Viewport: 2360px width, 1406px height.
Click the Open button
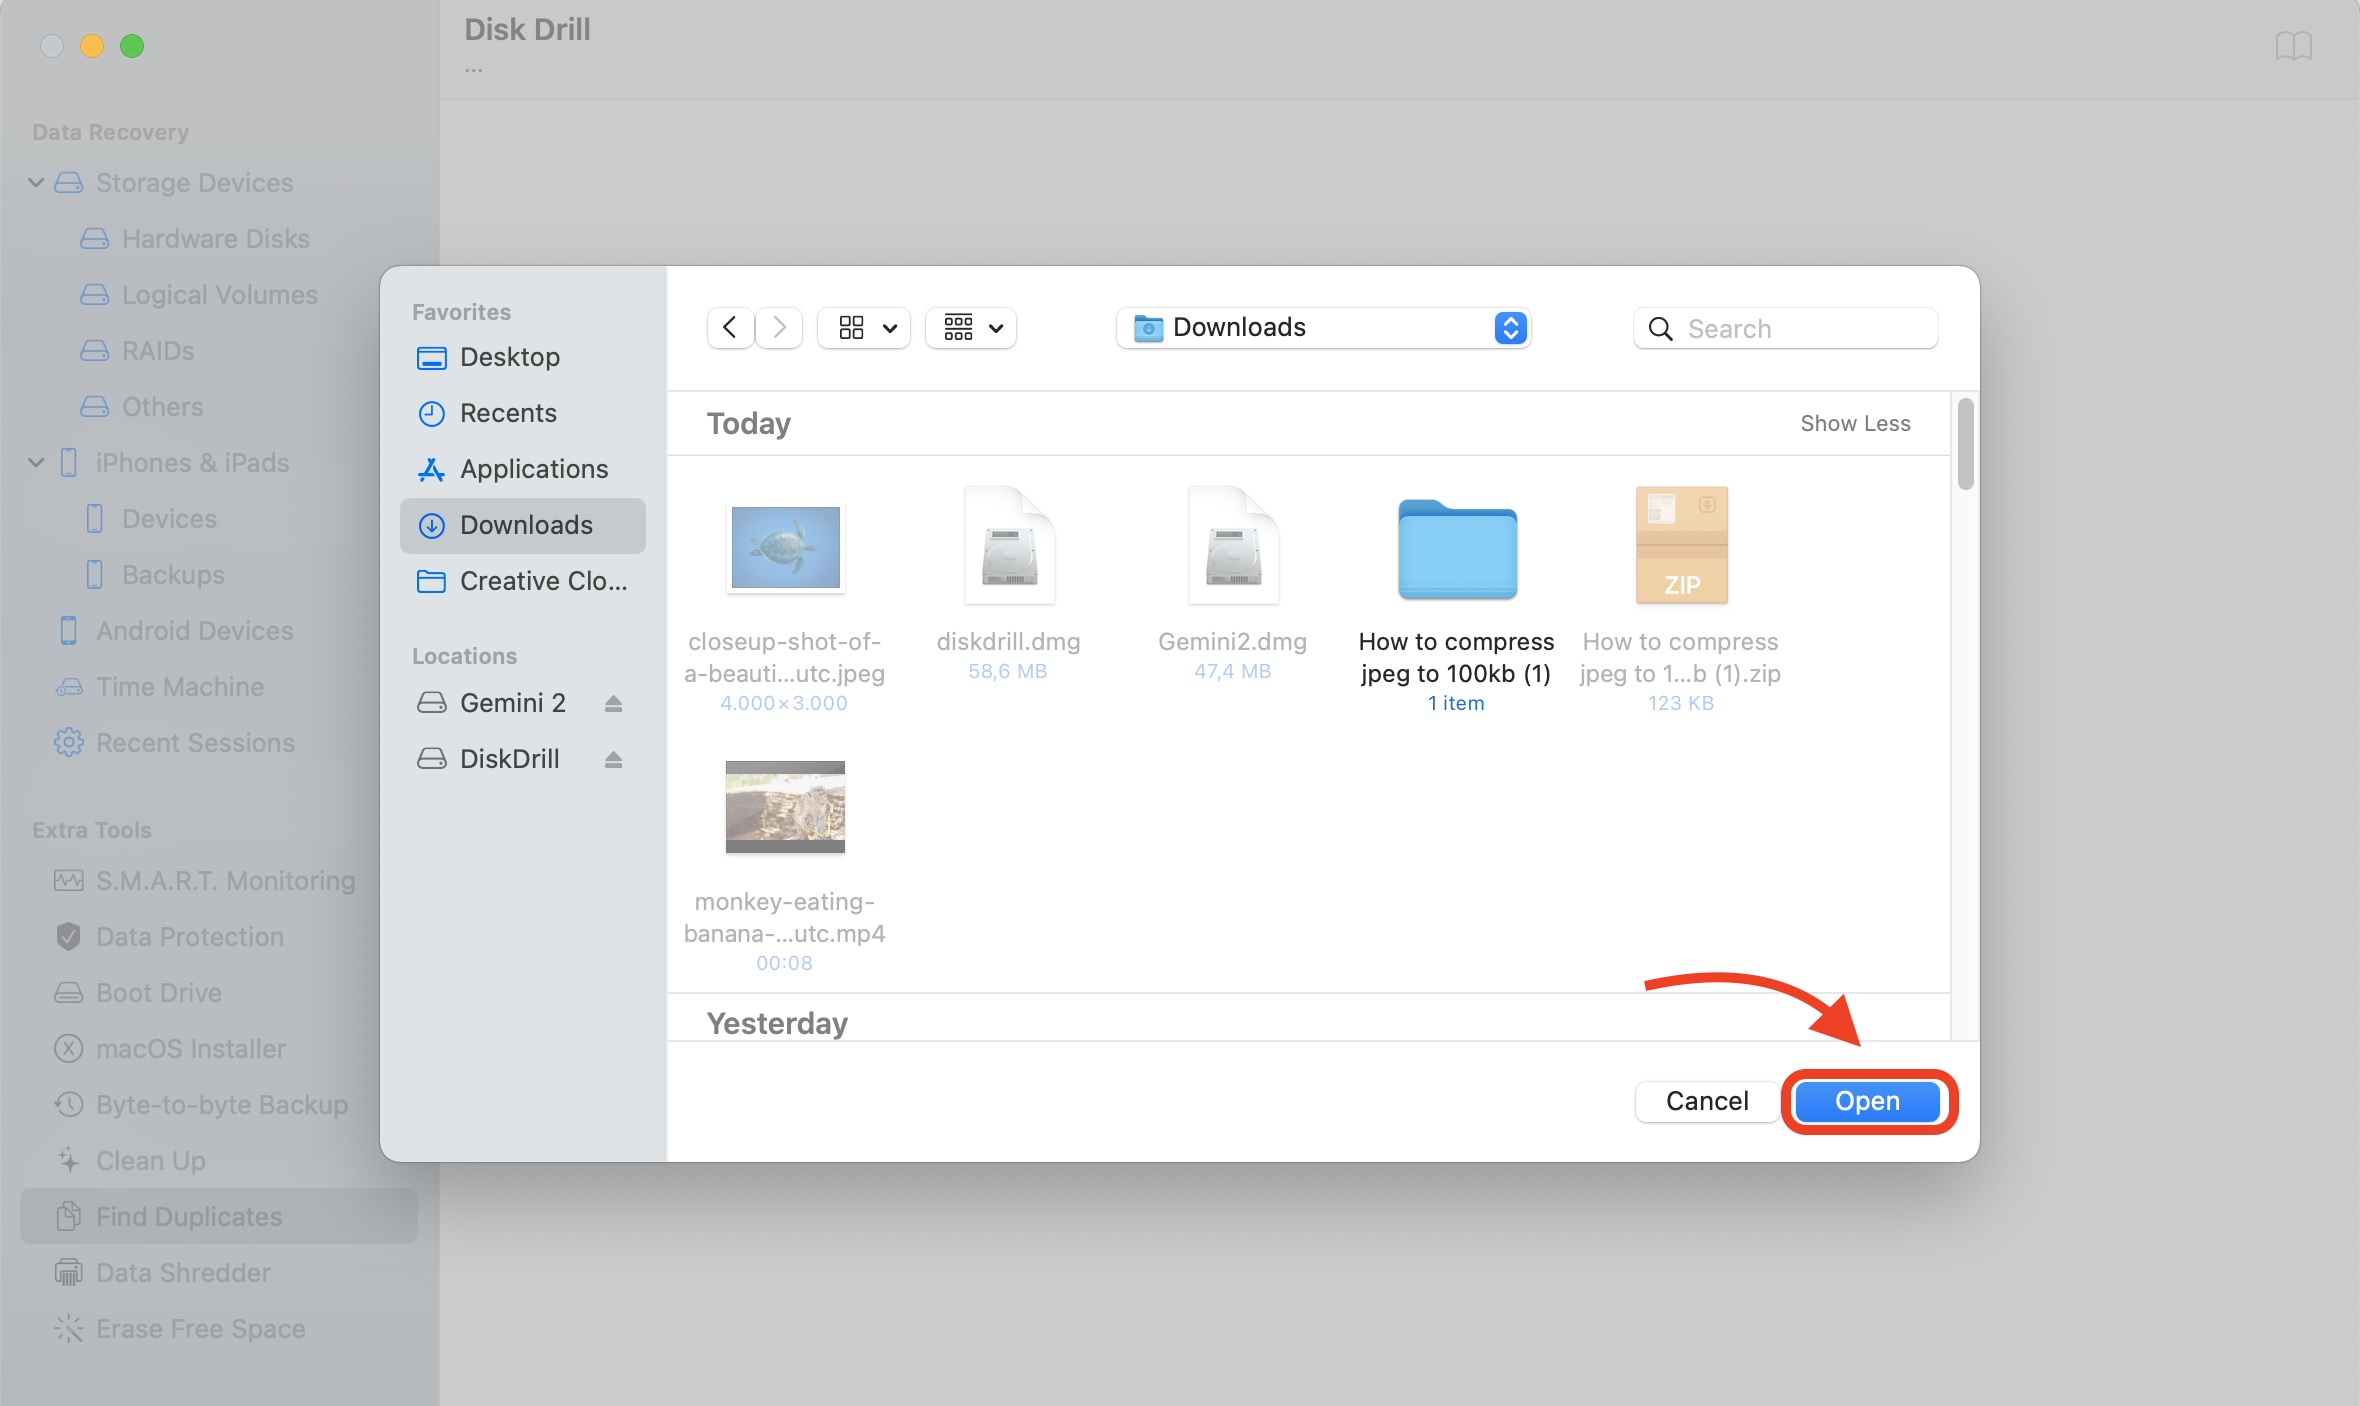tap(1867, 1101)
